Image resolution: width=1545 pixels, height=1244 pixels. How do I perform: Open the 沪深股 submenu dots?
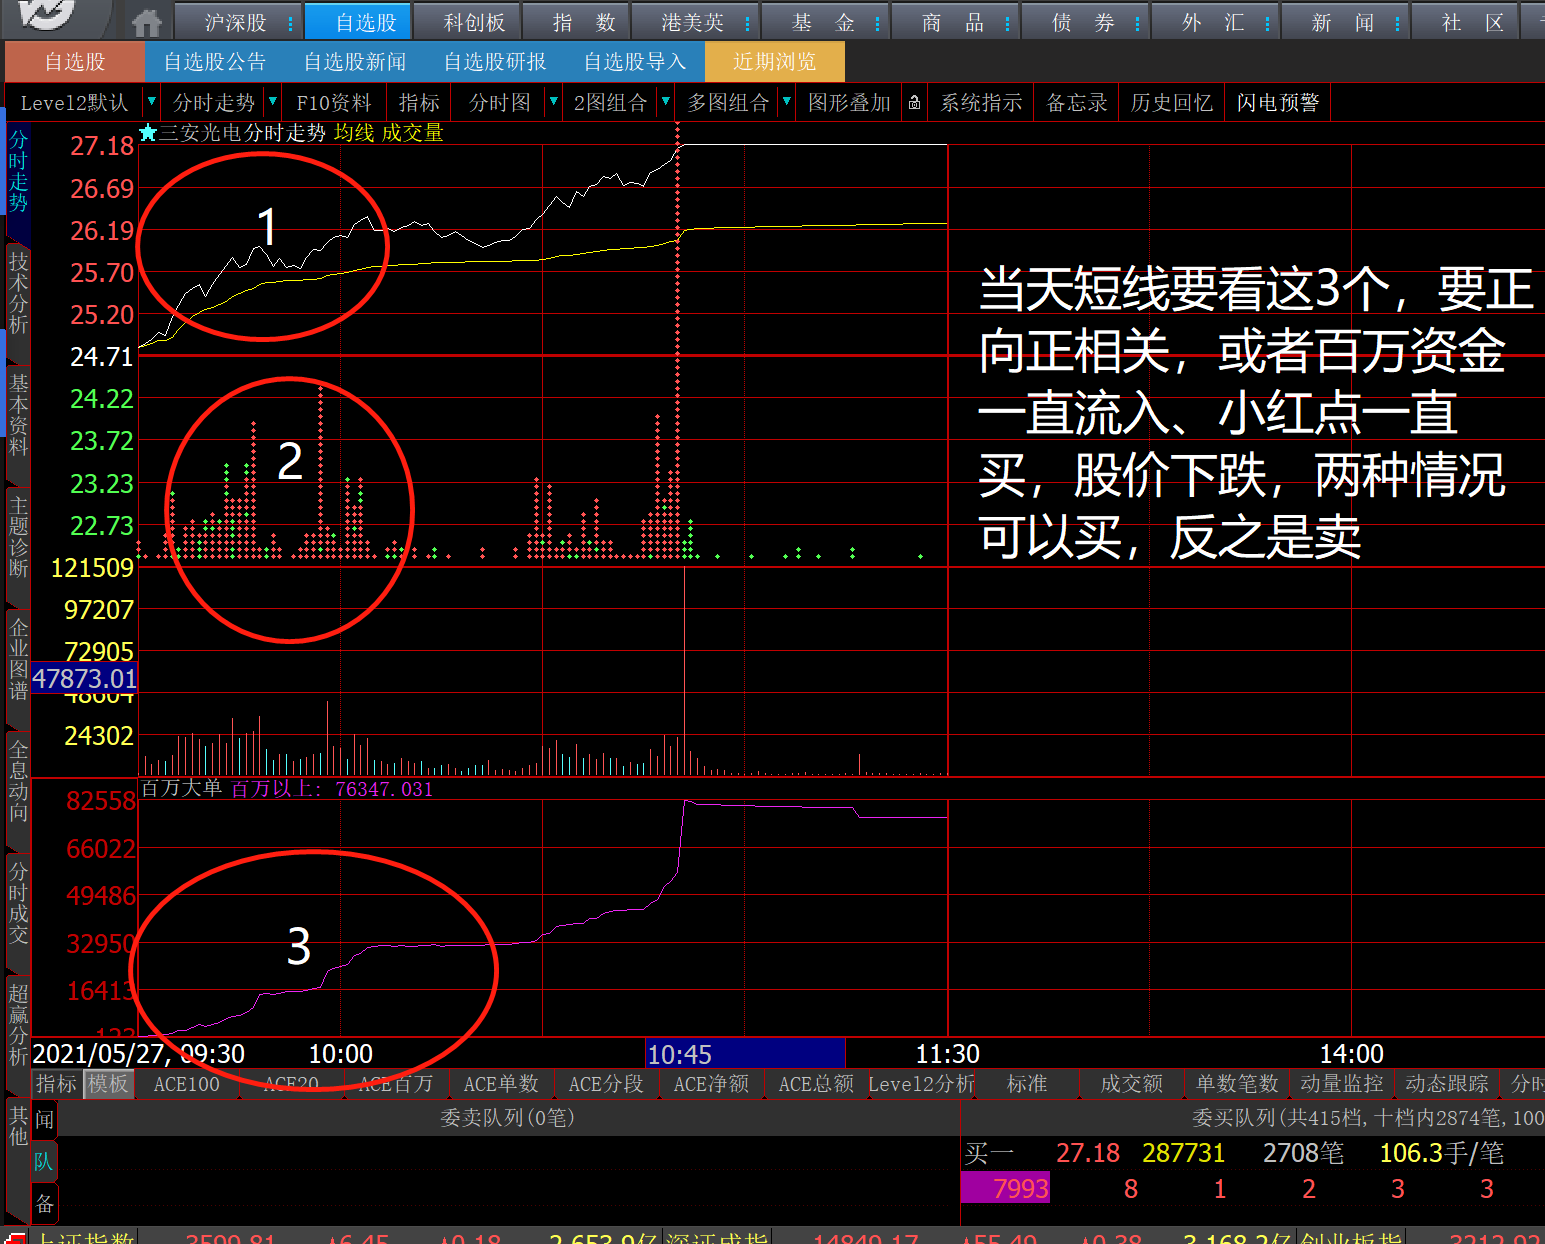pos(290,23)
